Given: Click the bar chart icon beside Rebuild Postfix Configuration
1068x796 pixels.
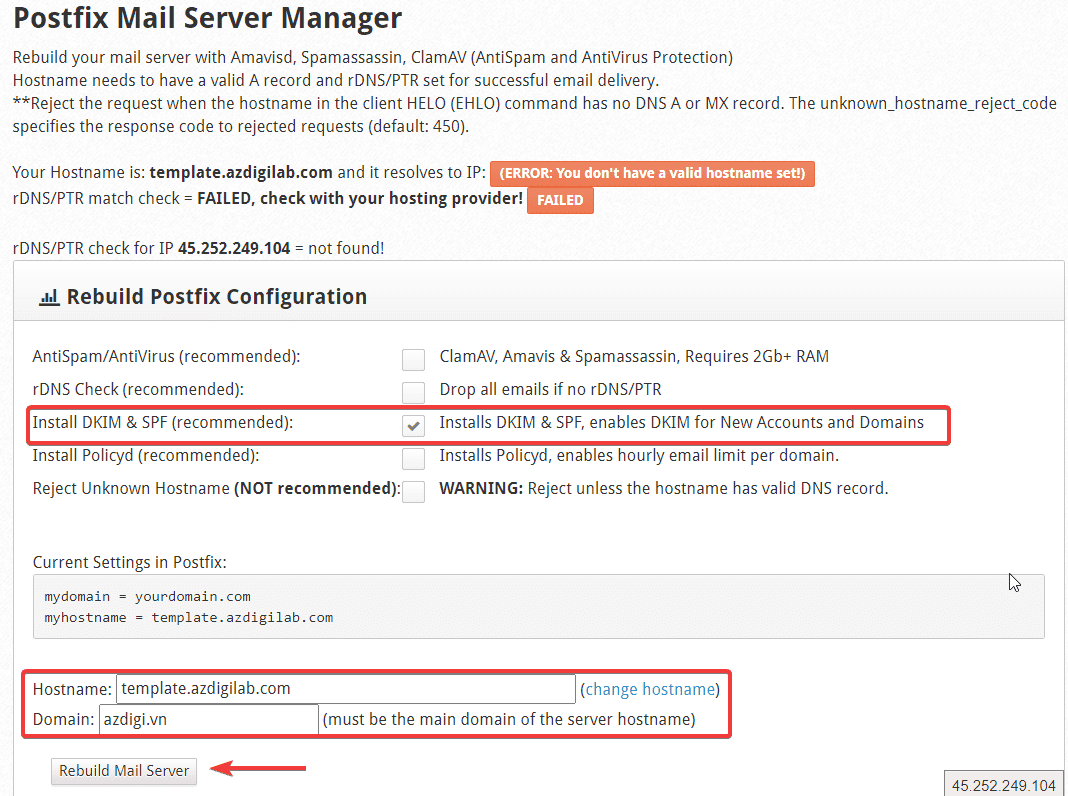Looking at the screenshot, I should click(x=48, y=297).
